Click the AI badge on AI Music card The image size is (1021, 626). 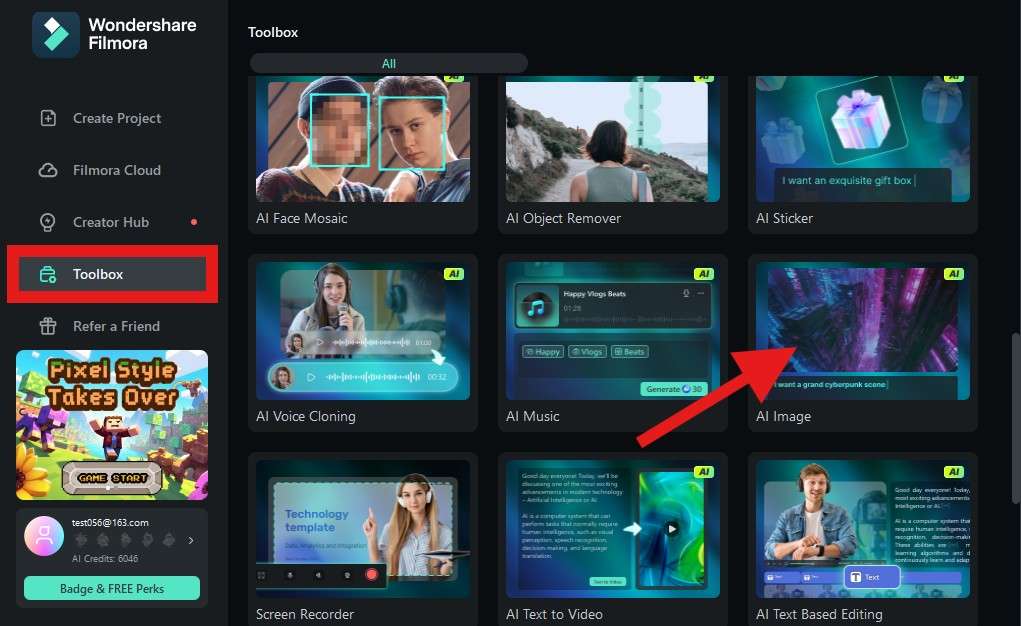[x=704, y=274]
